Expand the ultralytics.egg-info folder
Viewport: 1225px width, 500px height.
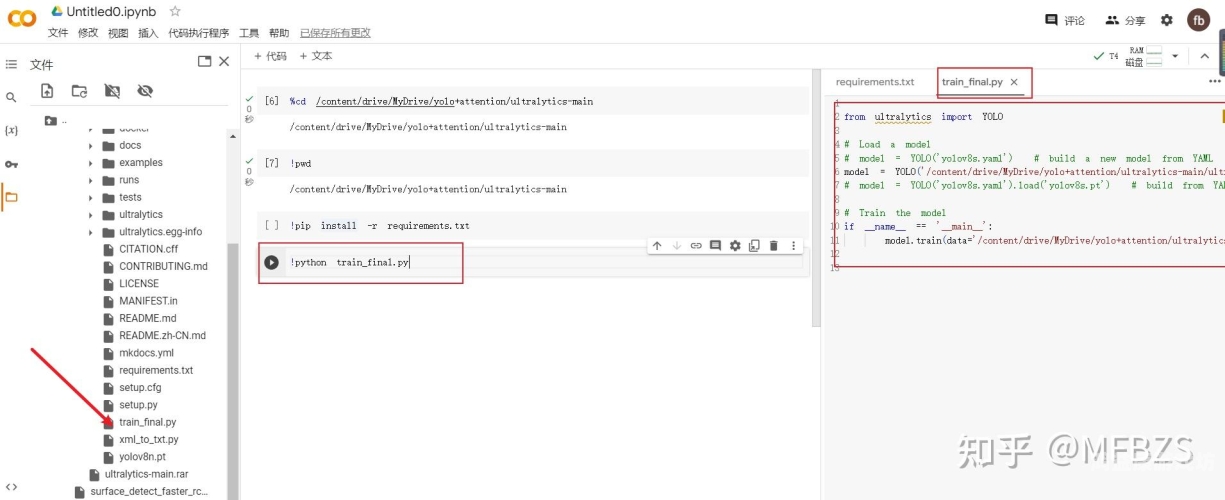[x=90, y=232]
